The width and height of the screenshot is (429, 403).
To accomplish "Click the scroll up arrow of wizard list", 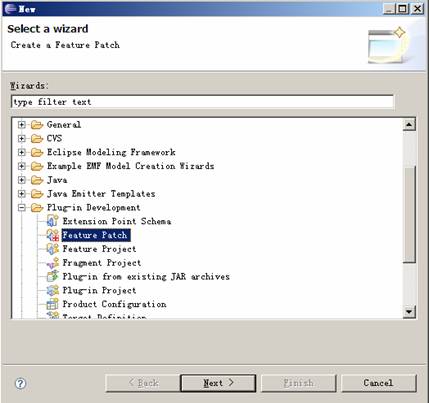I will (x=409, y=125).
